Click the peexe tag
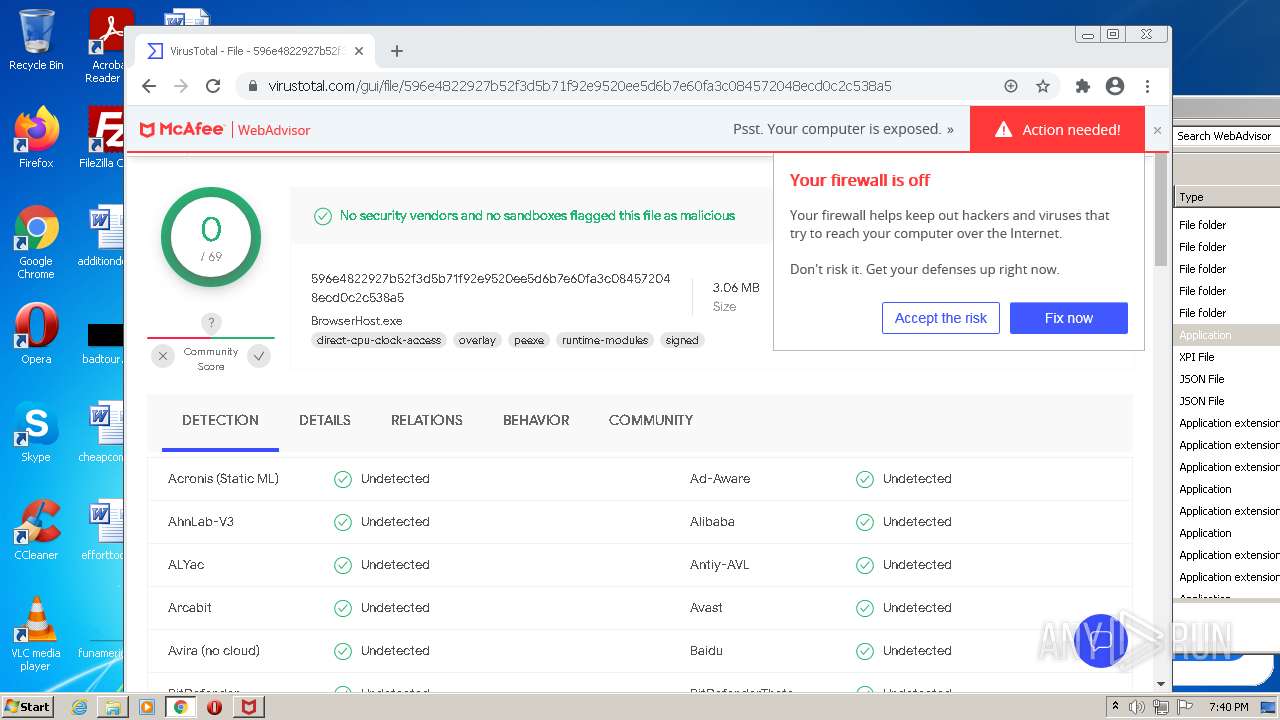 coord(529,340)
